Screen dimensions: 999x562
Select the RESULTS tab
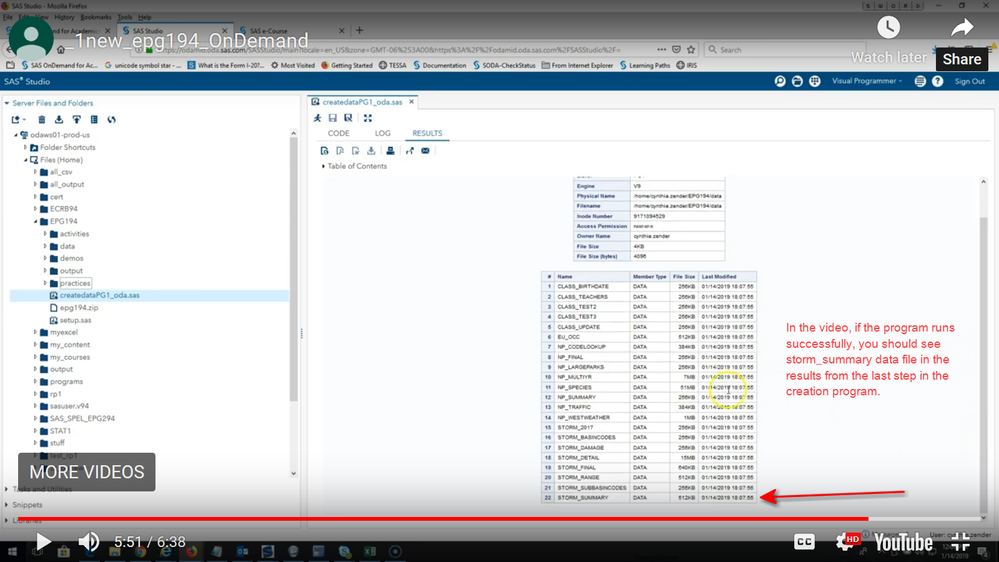click(x=427, y=133)
